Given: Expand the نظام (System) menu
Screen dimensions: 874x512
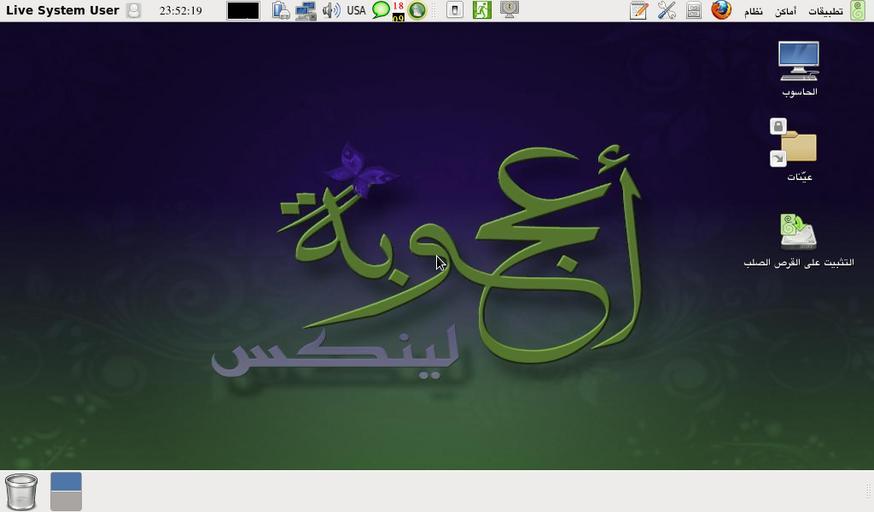Looking at the screenshot, I should (x=754, y=11).
